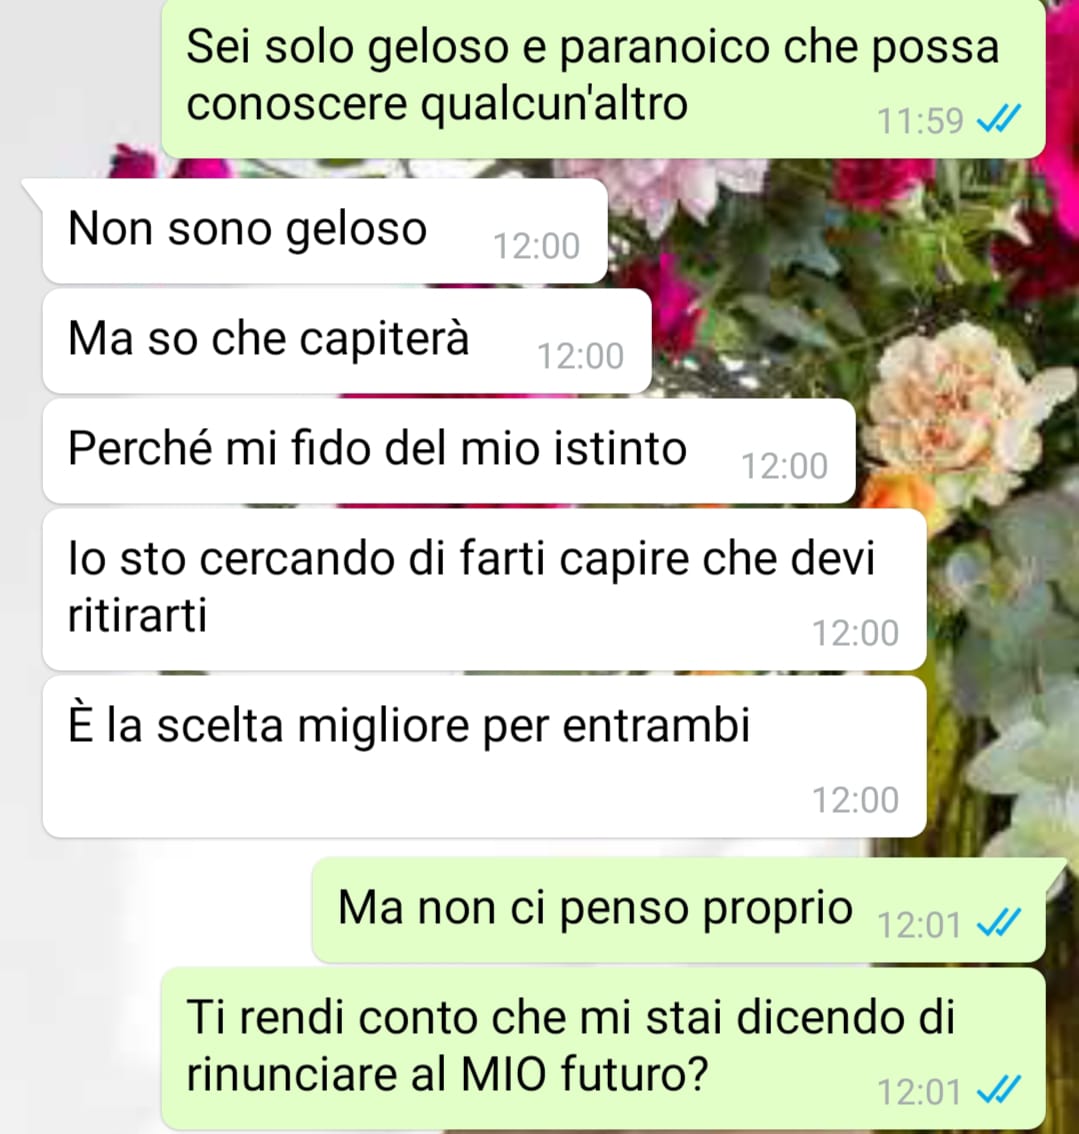Select the message about 'devi ritirarti'

point(485,589)
